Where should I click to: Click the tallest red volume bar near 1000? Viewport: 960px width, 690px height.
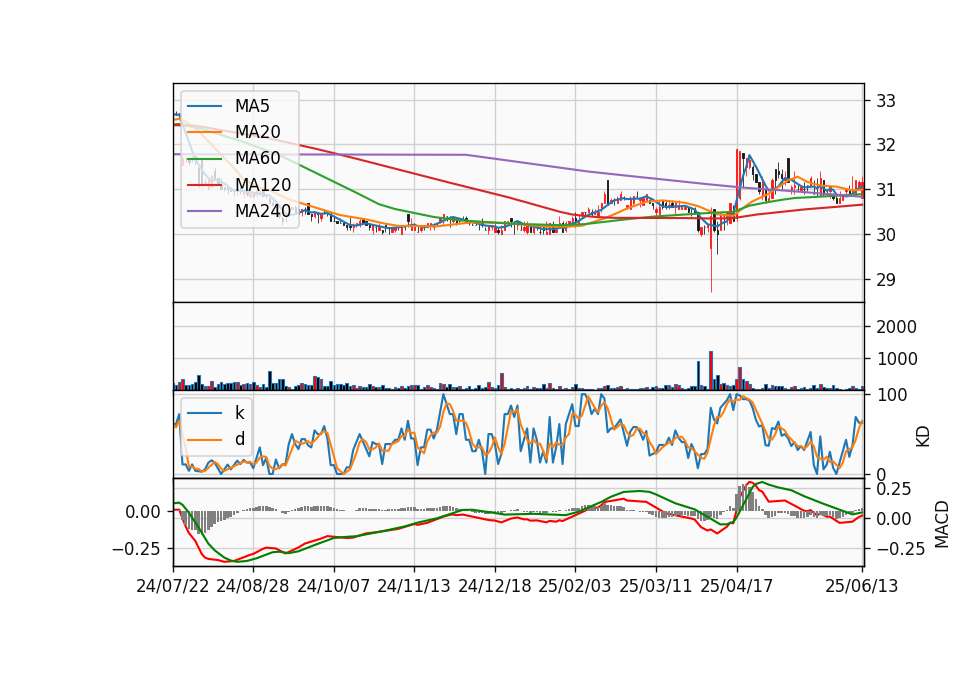click(x=711, y=370)
